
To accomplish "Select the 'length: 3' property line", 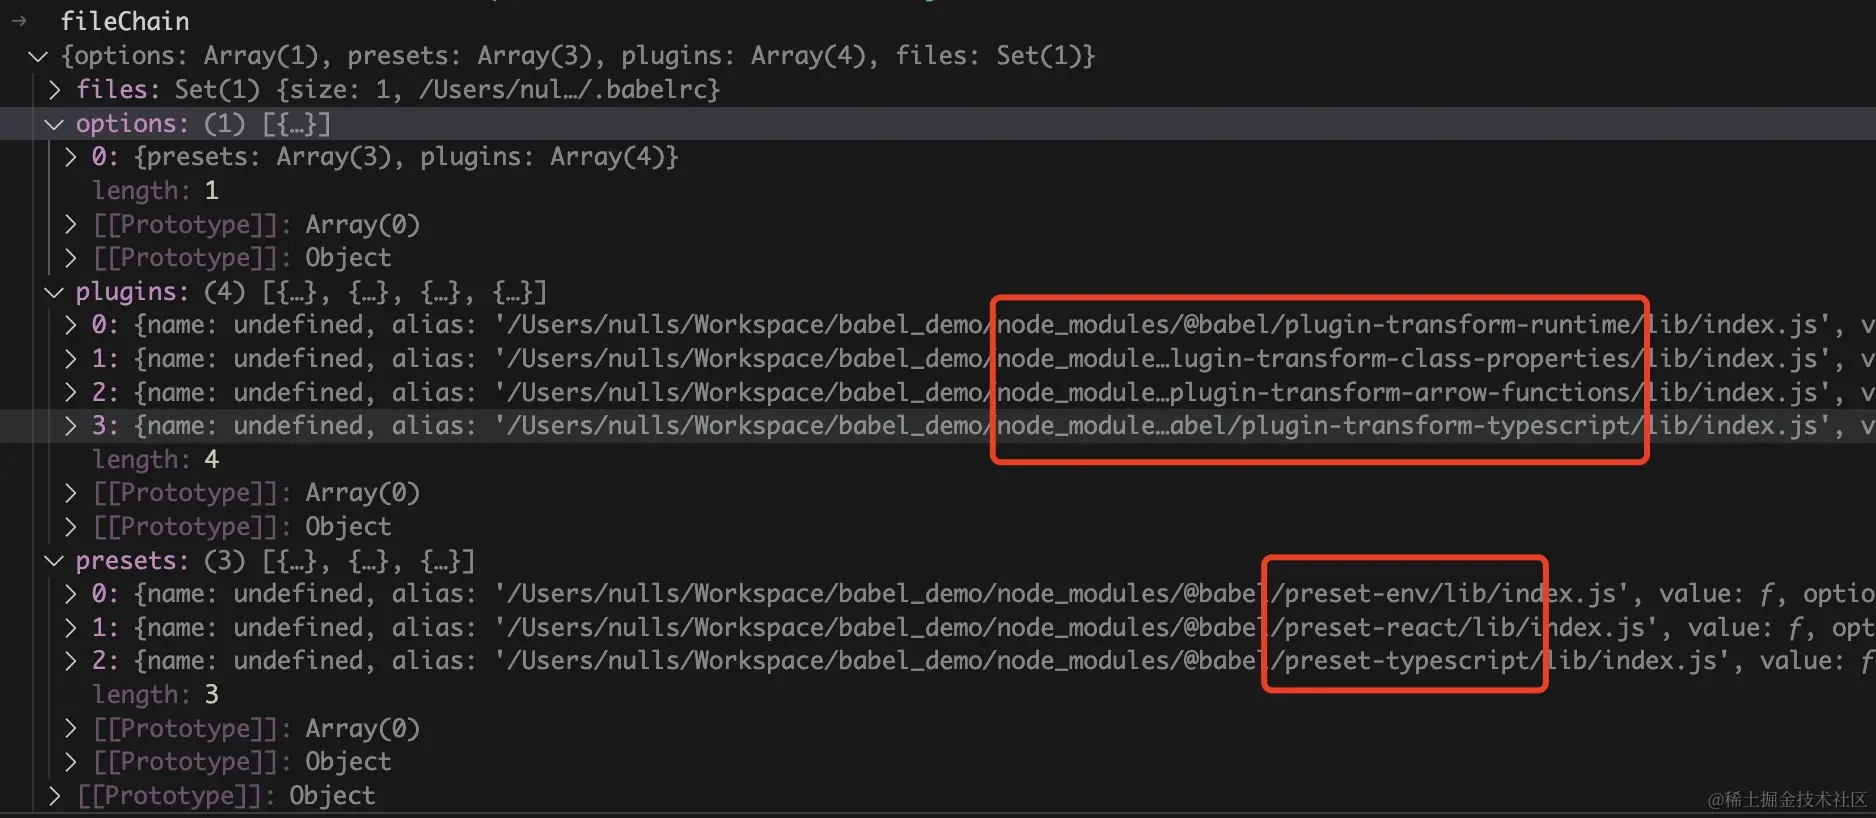I will tap(155, 695).
